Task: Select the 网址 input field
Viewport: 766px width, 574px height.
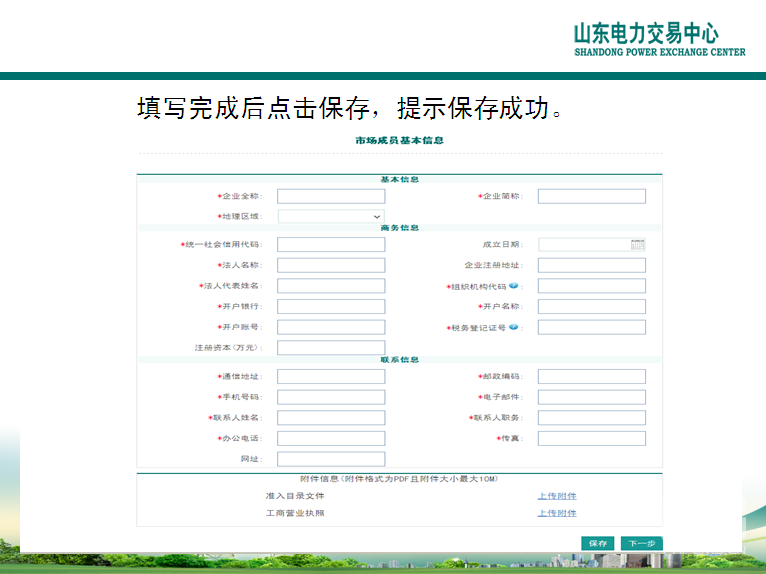Action: tap(331, 459)
